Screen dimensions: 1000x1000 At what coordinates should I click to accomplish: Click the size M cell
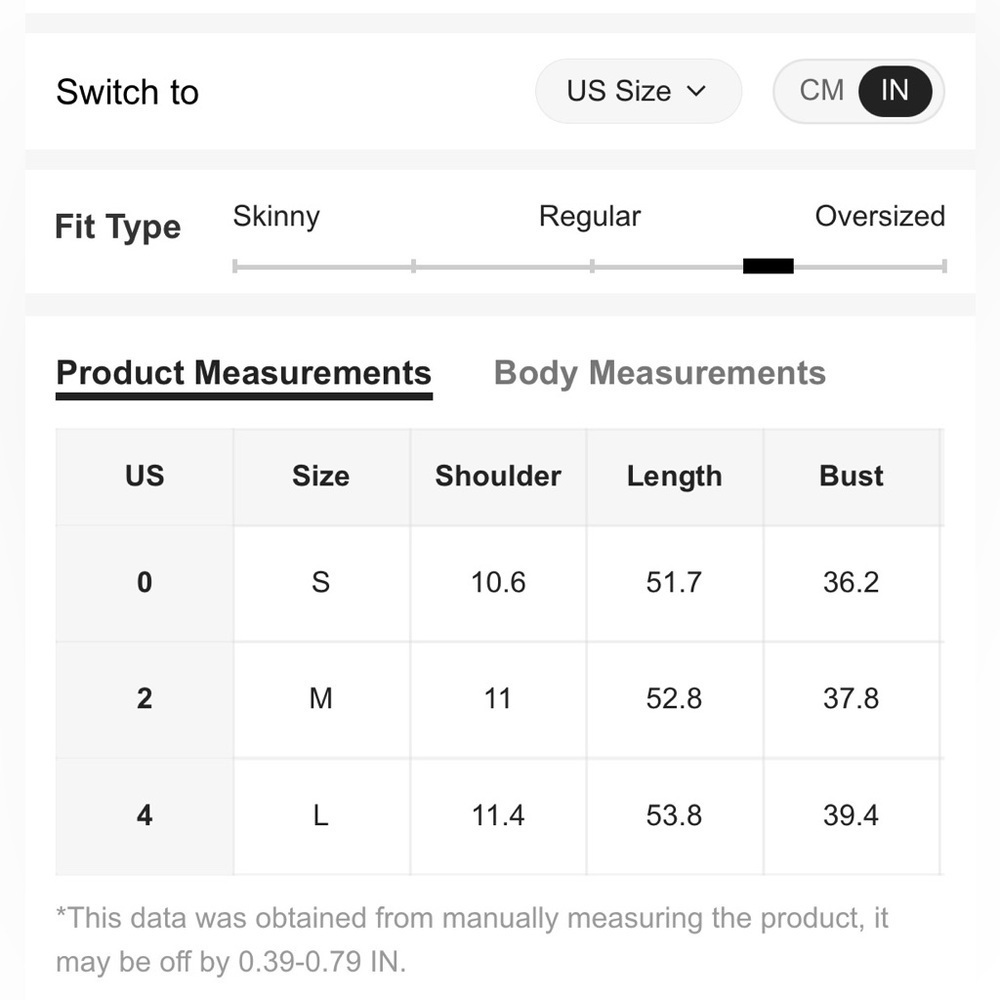coord(321,698)
